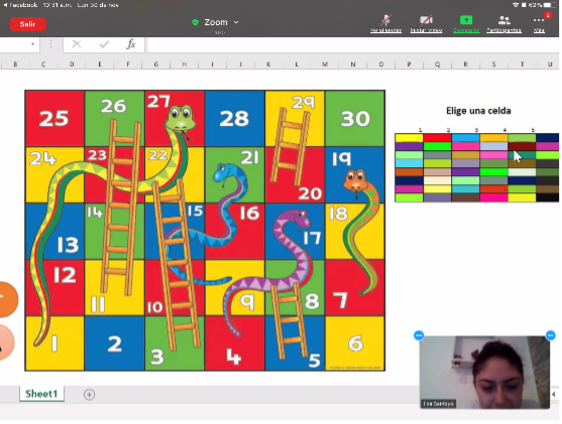This screenshot has height=424, width=562.
Task: Click the formula bar cancel X icon
Action: tap(76, 44)
